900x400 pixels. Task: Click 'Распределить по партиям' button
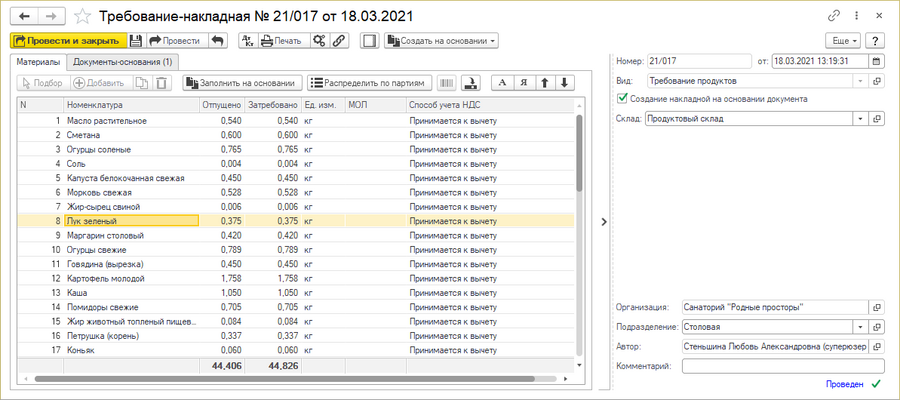pyautogui.click(x=371, y=83)
